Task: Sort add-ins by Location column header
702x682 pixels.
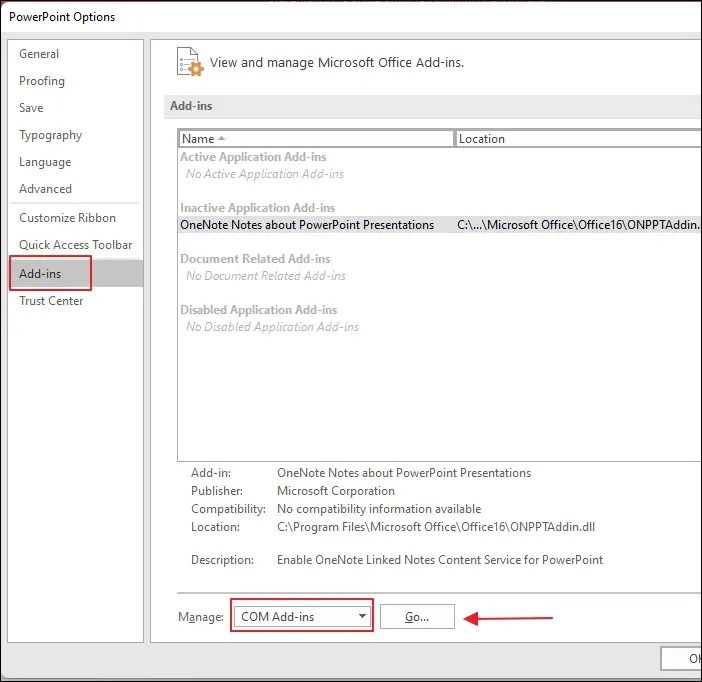Action: [578, 139]
